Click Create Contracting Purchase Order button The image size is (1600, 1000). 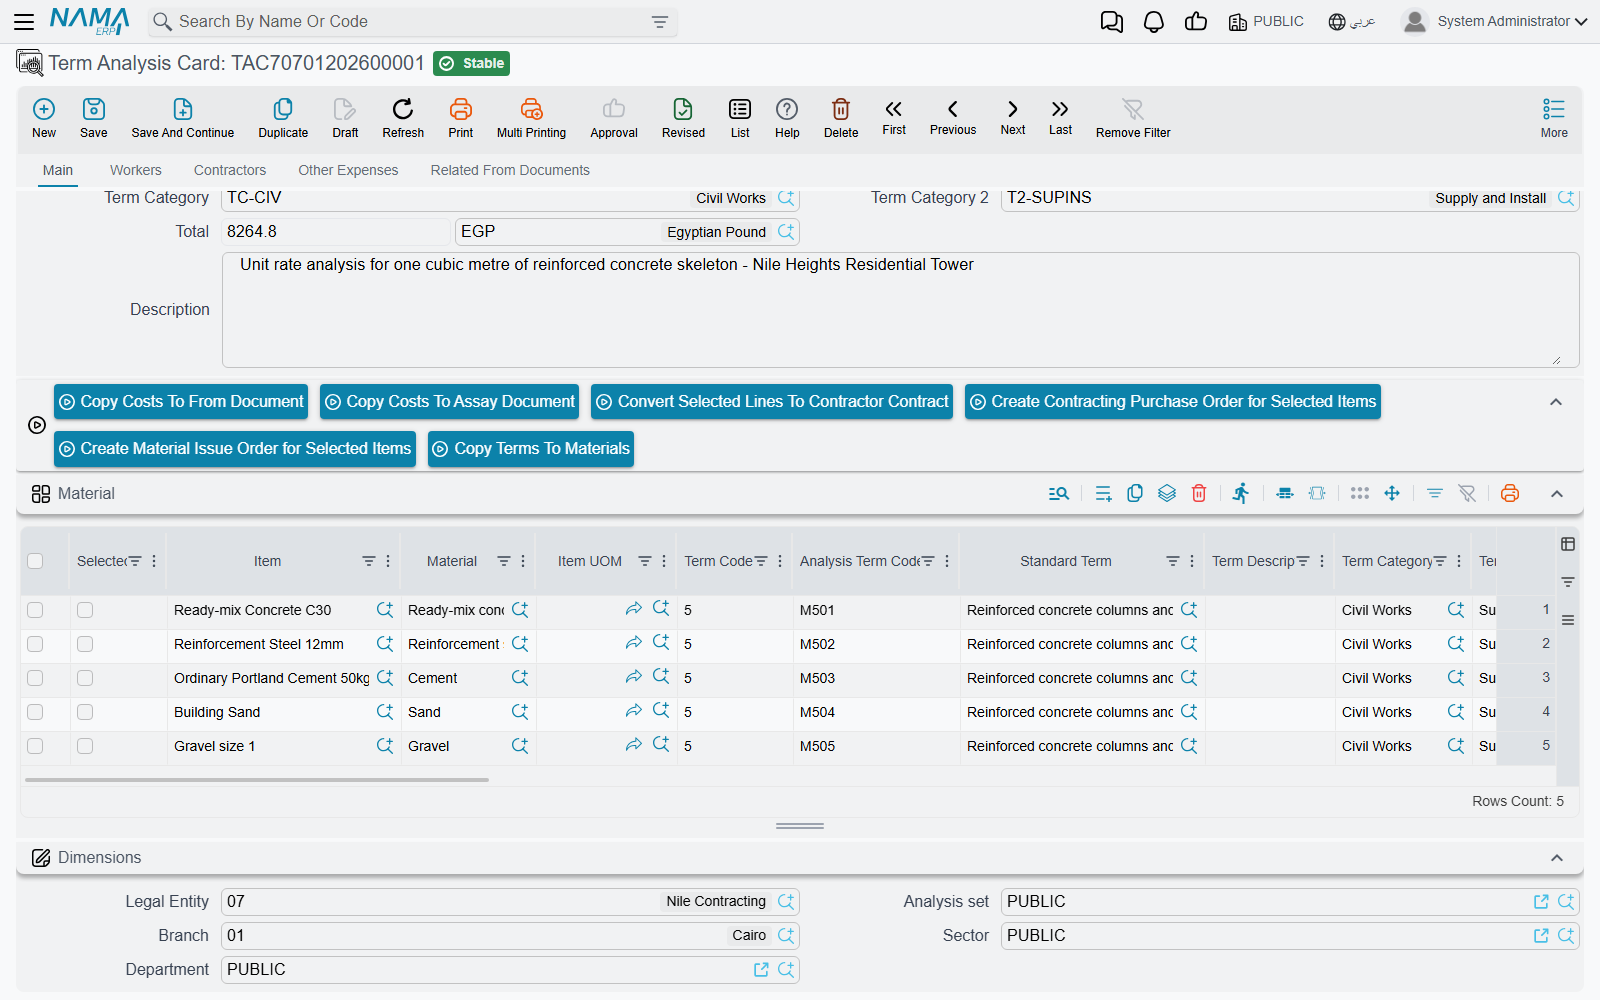[1173, 402]
